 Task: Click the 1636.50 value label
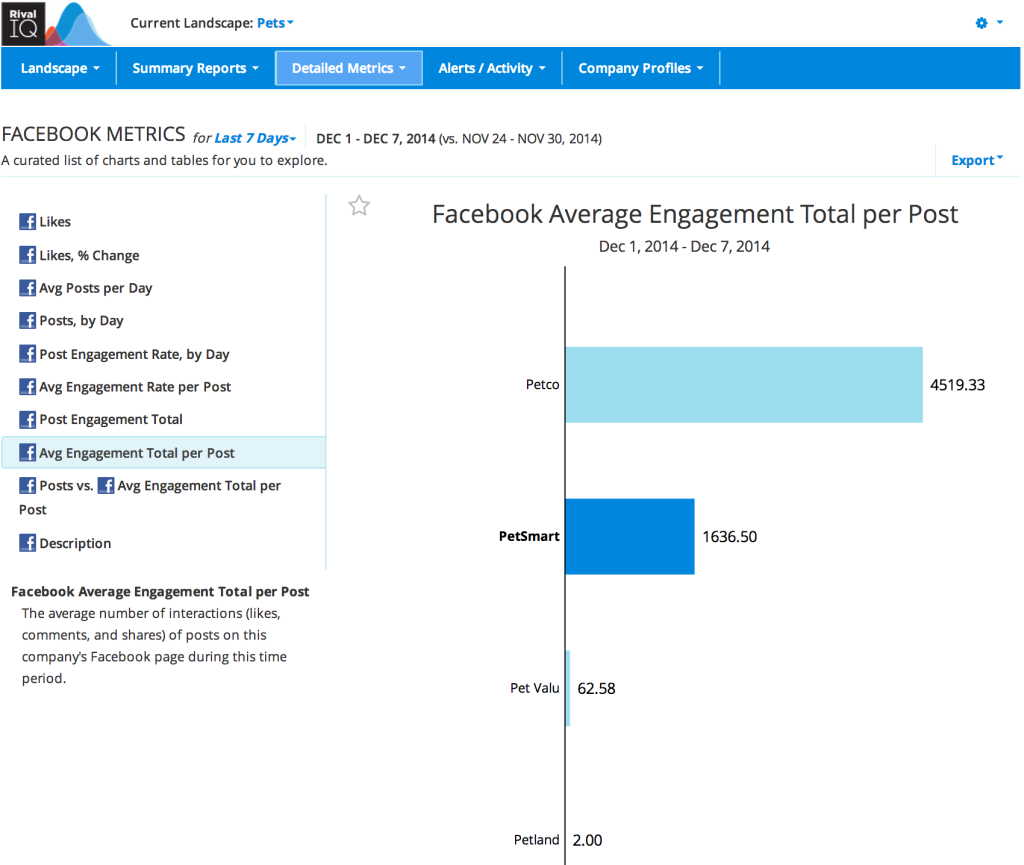[x=729, y=537]
